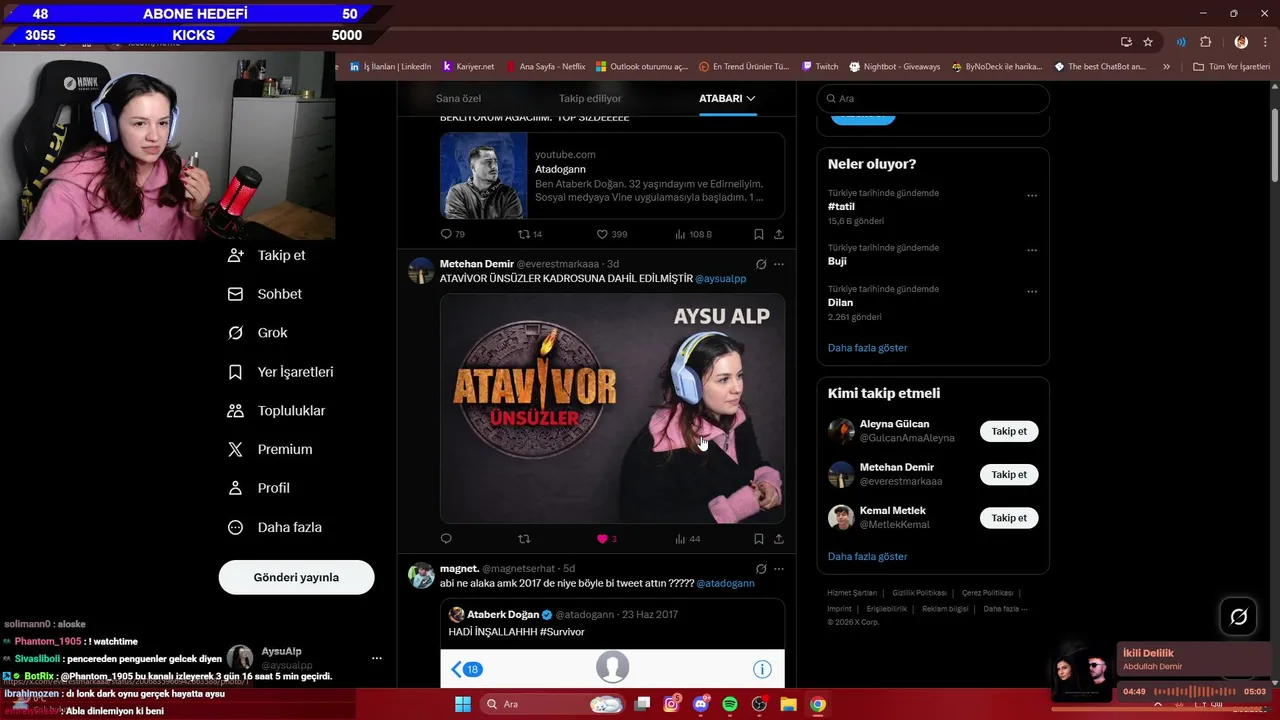Open Metehan Demir's profile from post
Screen dimensions: 1280x720
[477, 264]
